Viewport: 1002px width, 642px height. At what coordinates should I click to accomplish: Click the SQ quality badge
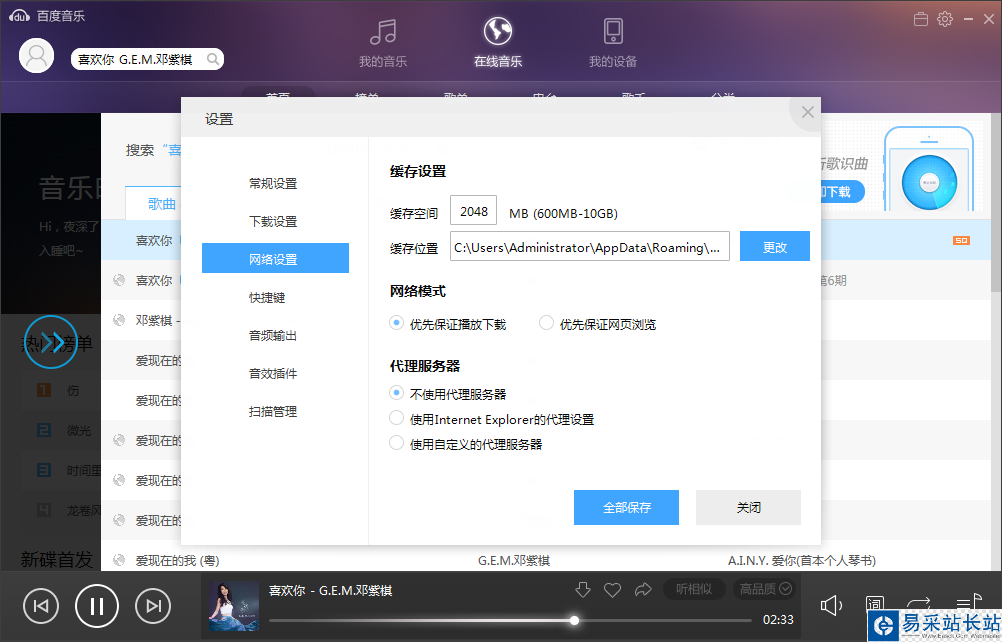(x=961, y=240)
